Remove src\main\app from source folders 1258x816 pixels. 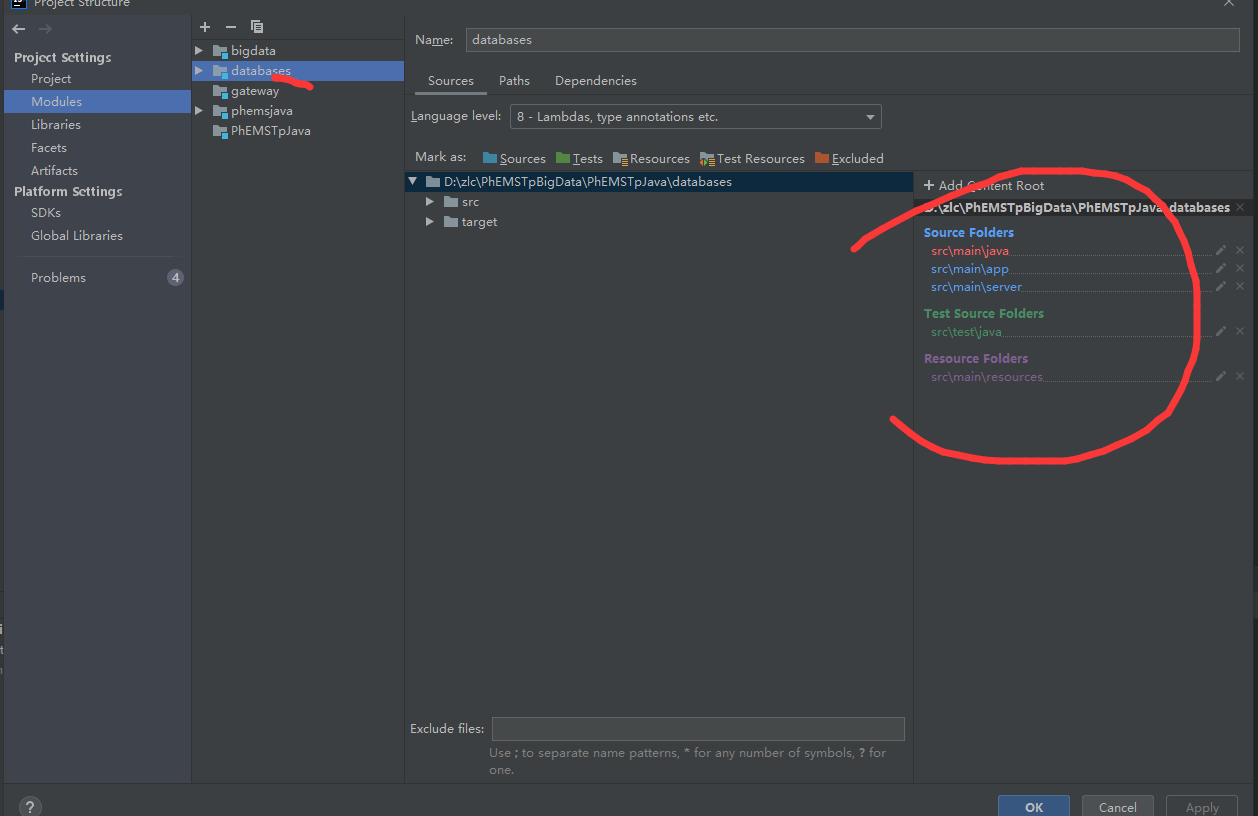[x=1240, y=269]
